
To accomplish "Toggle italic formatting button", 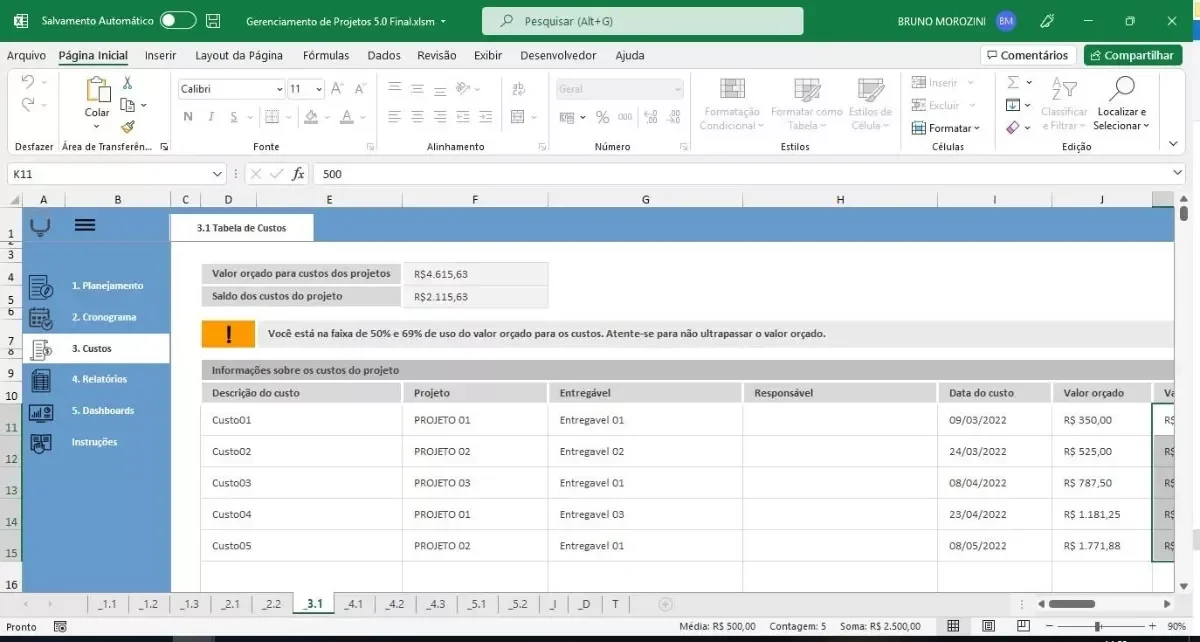I will coord(211,117).
